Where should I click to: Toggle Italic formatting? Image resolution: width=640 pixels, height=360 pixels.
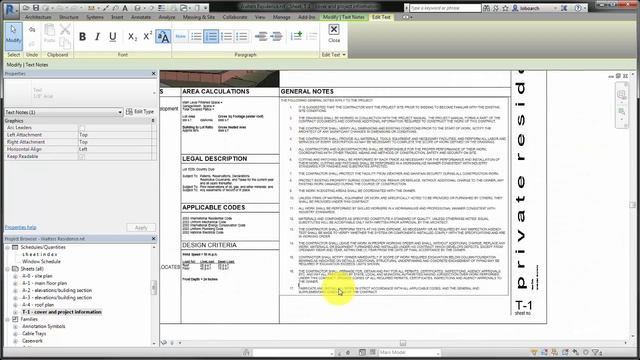point(97,36)
